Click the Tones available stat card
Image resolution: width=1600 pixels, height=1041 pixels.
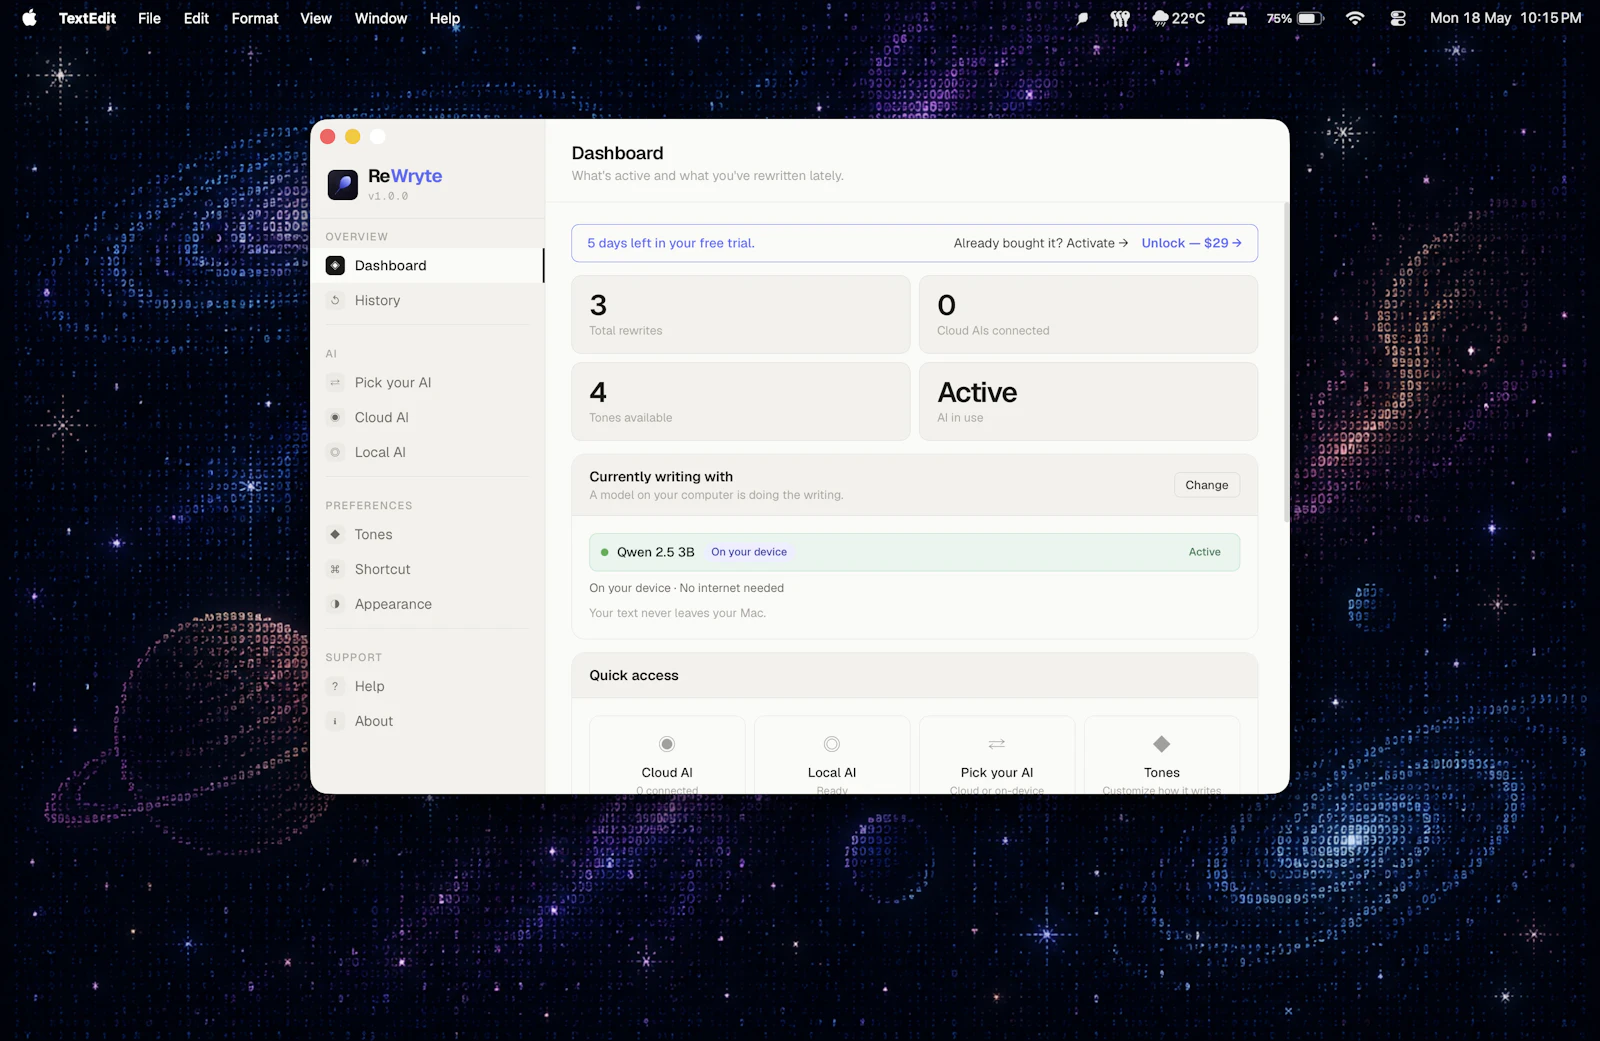pos(741,401)
